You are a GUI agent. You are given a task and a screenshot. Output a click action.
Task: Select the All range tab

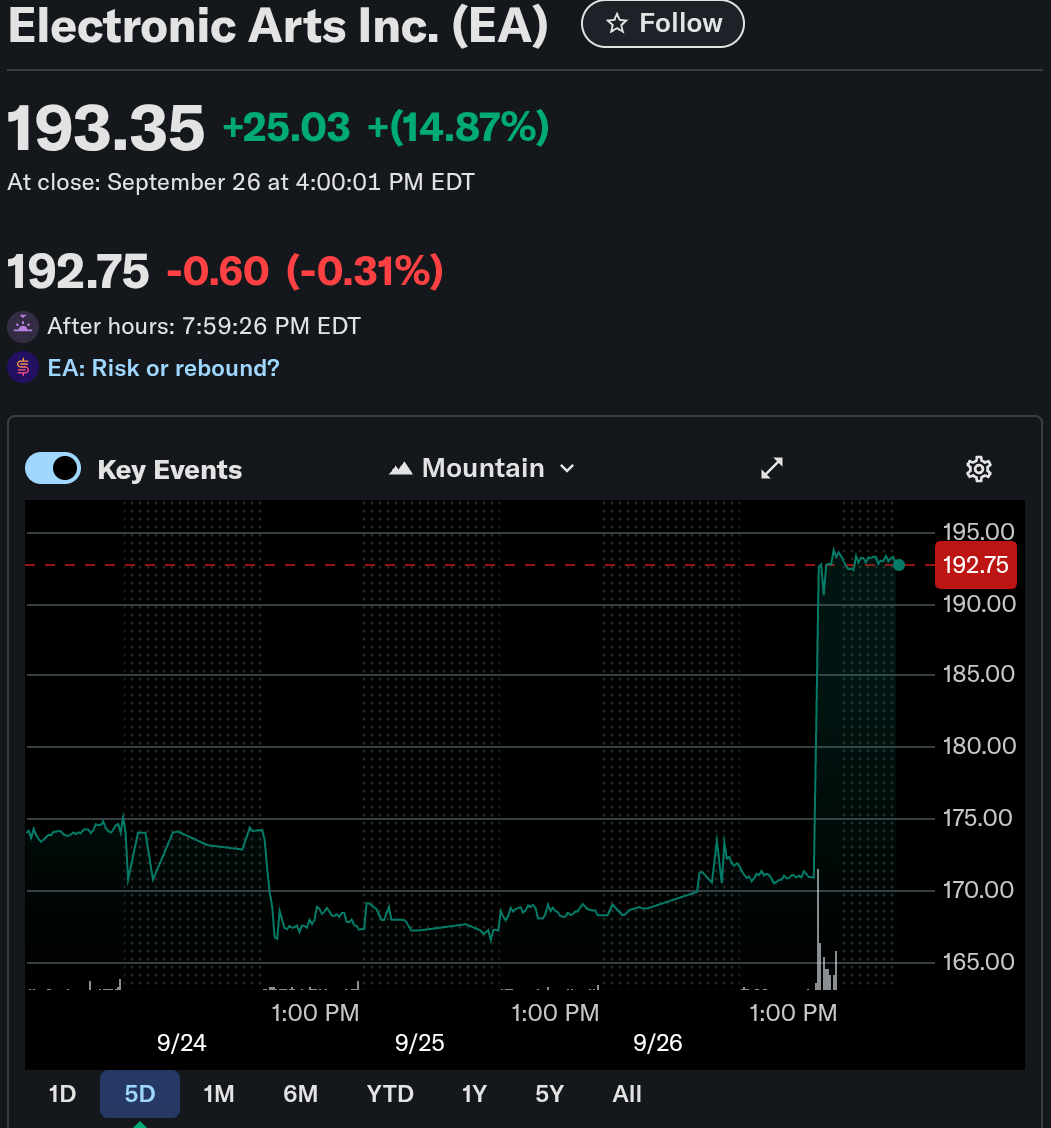click(627, 1093)
